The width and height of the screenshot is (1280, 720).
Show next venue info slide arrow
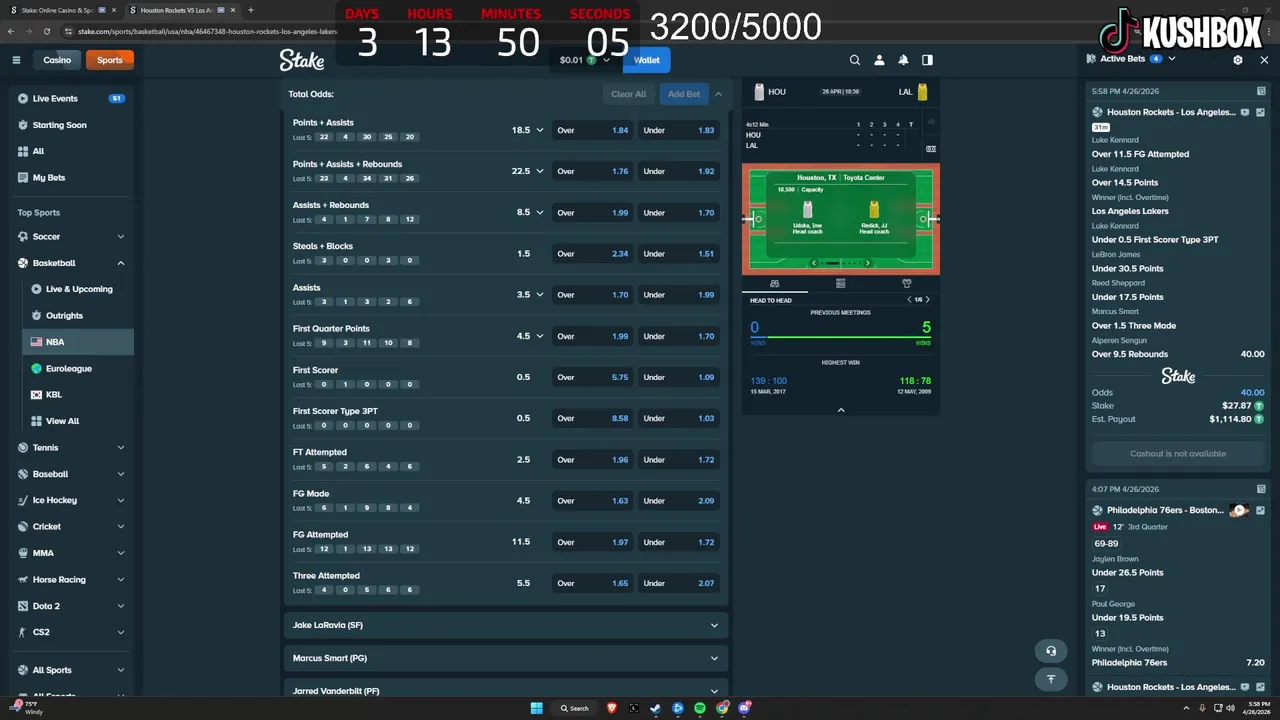[867, 263]
